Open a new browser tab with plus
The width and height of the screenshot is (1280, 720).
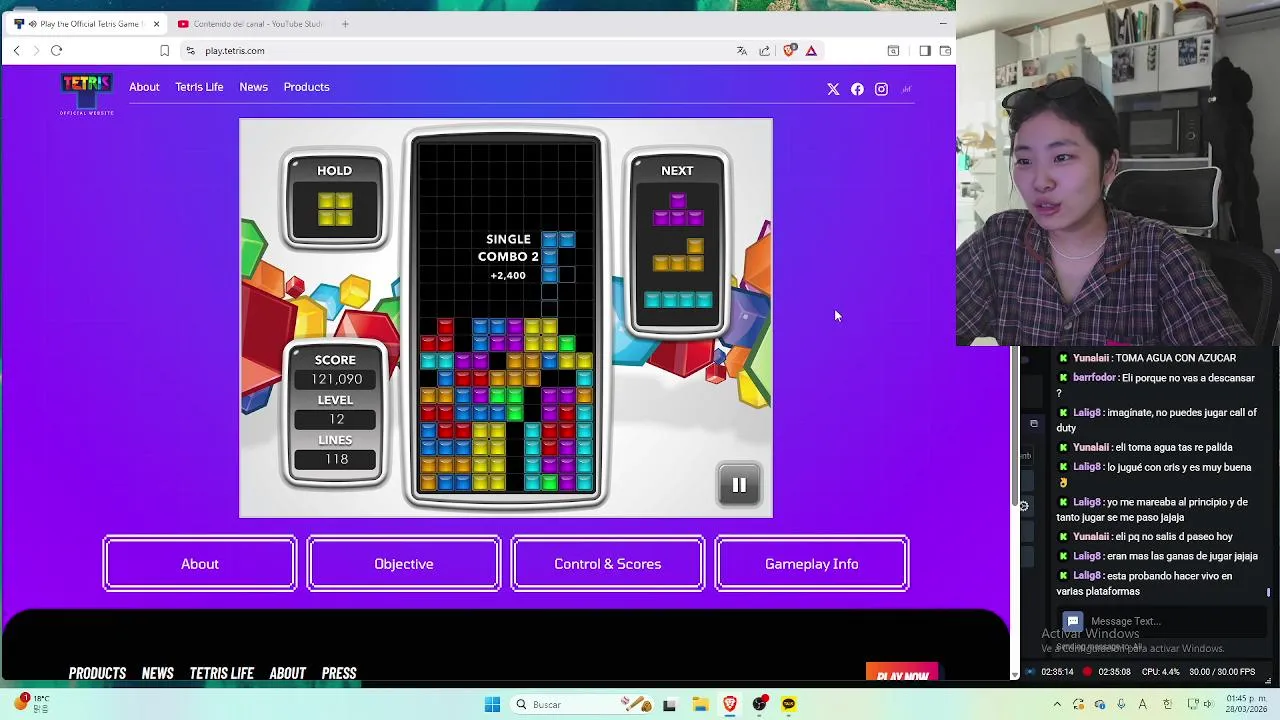(345, 24)
